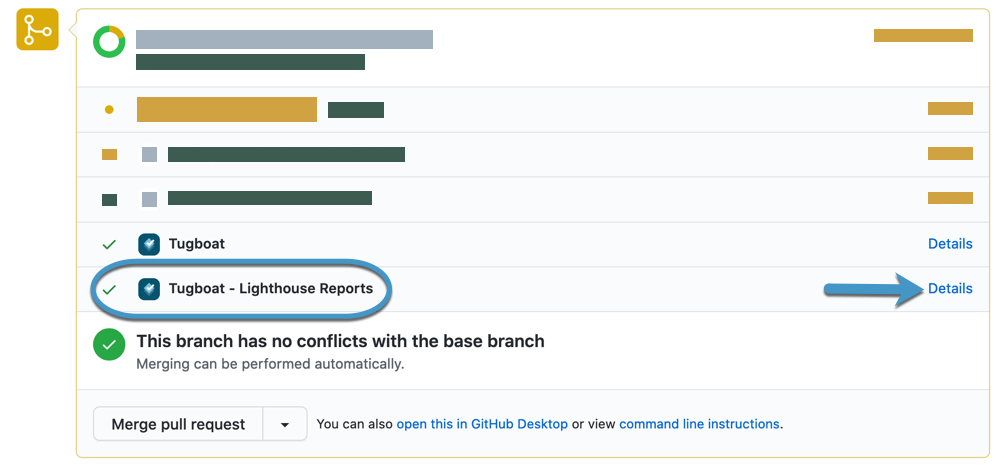Open the command line instructions link

[x=699, y=424]
